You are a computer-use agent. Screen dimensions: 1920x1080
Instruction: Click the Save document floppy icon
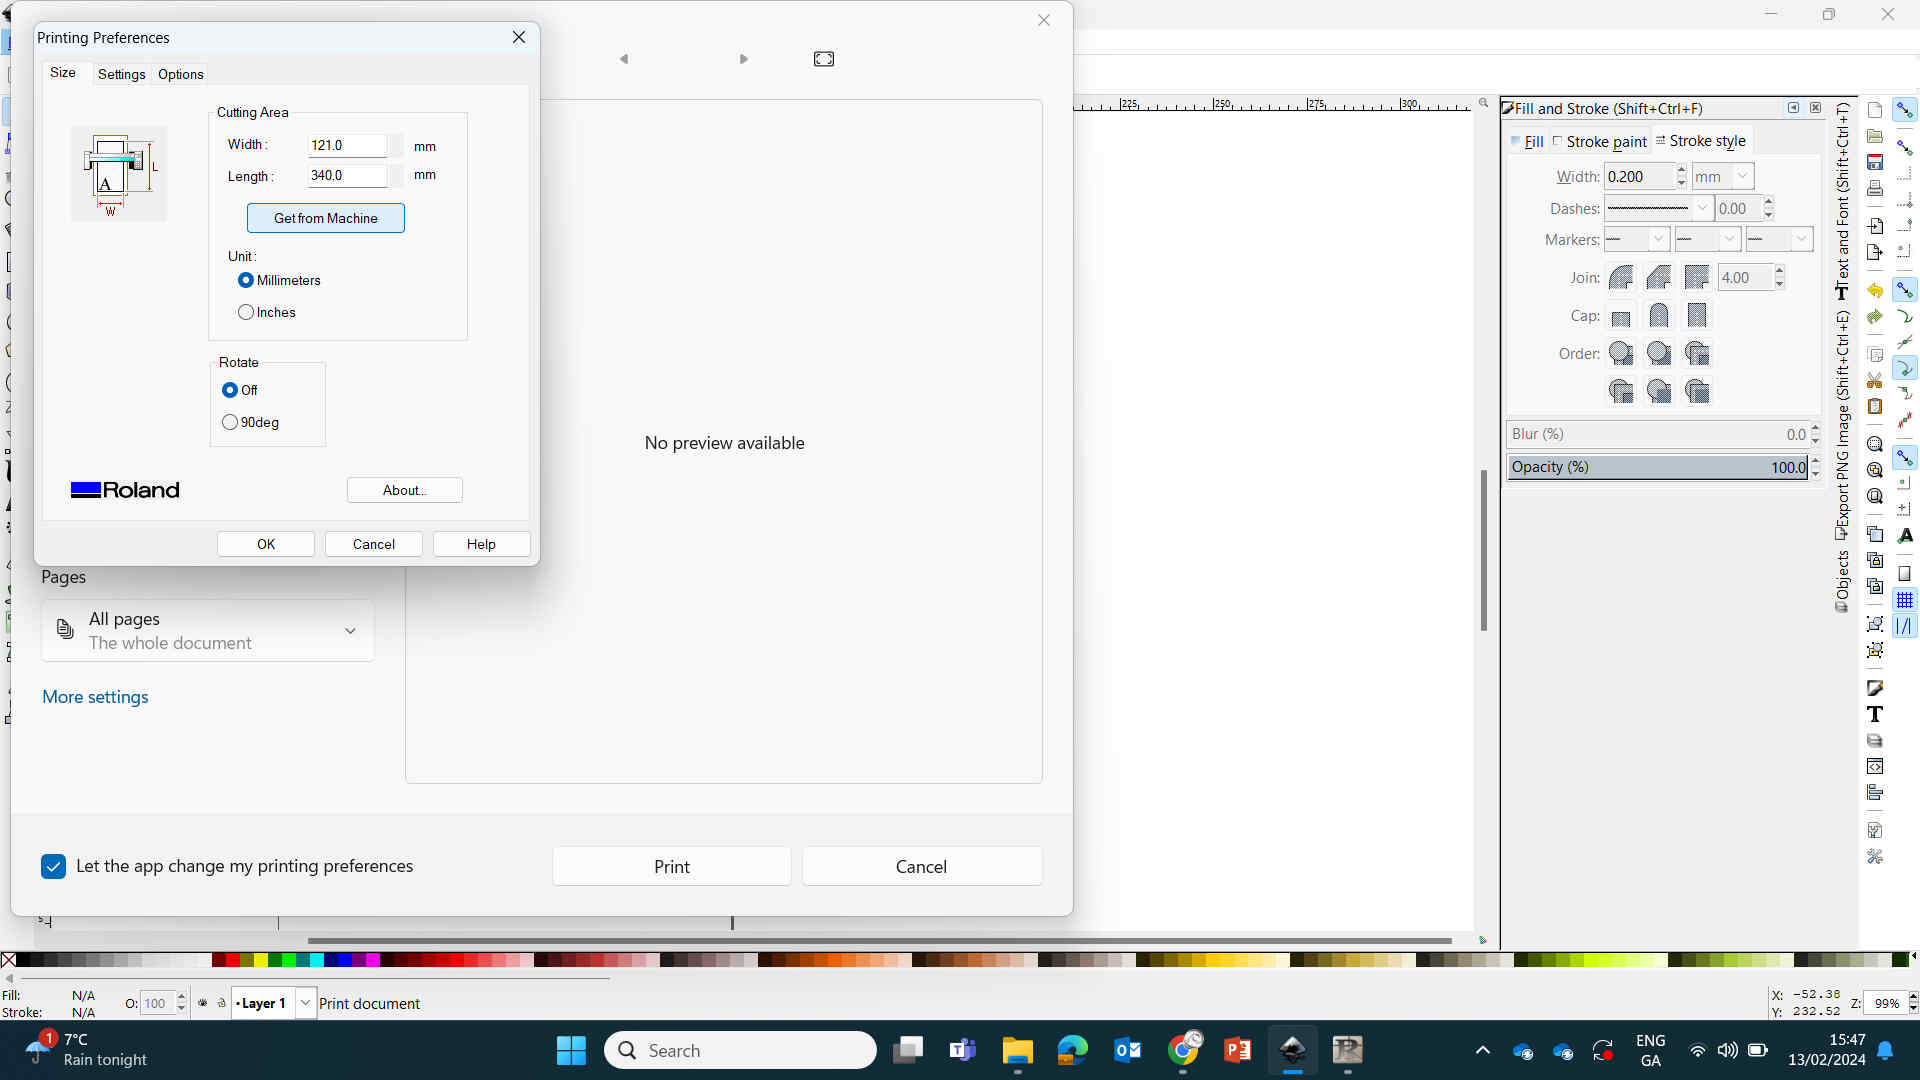click(1875, 162)
